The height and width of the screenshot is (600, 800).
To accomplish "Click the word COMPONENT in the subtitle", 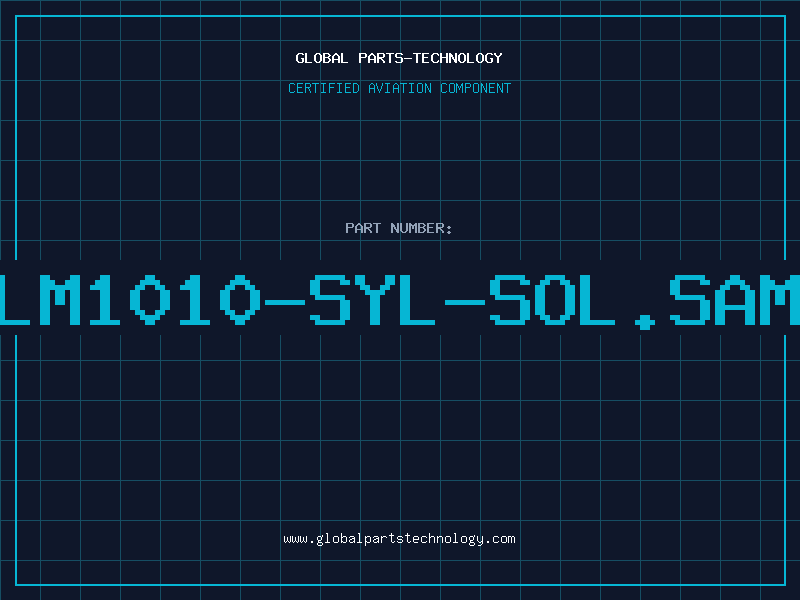I will click(476, 88).
